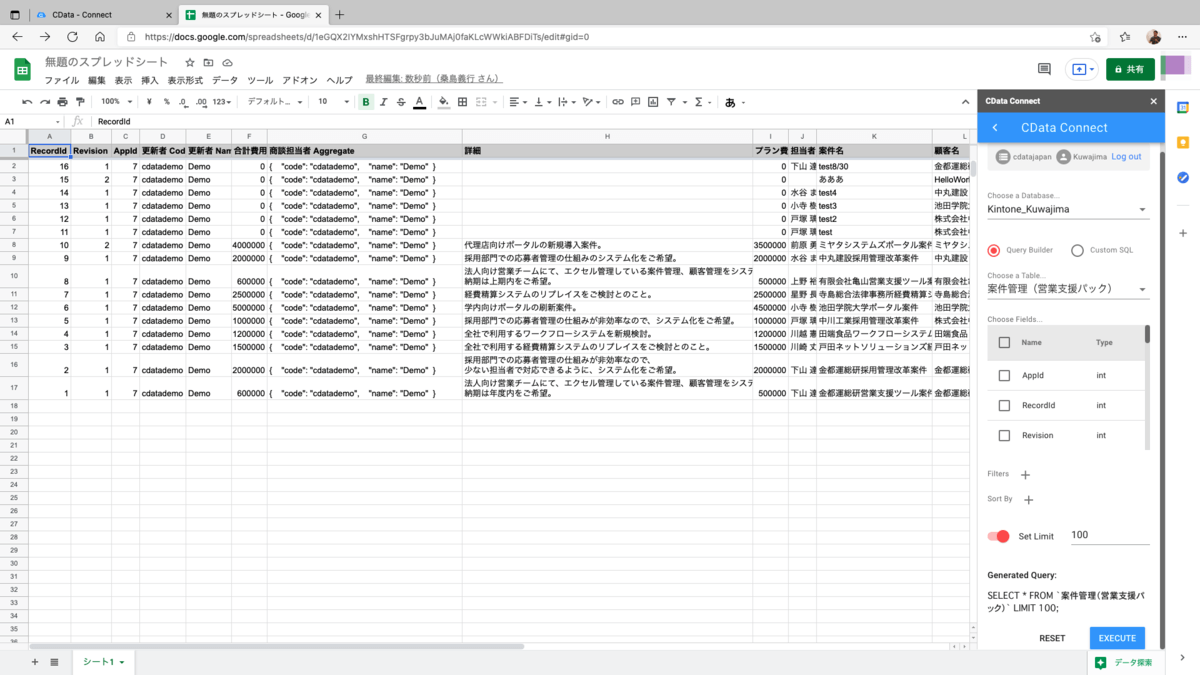Open the input tools あ dropdown
The width and height of the screenshot is (1200, 675).
point(735,102)
